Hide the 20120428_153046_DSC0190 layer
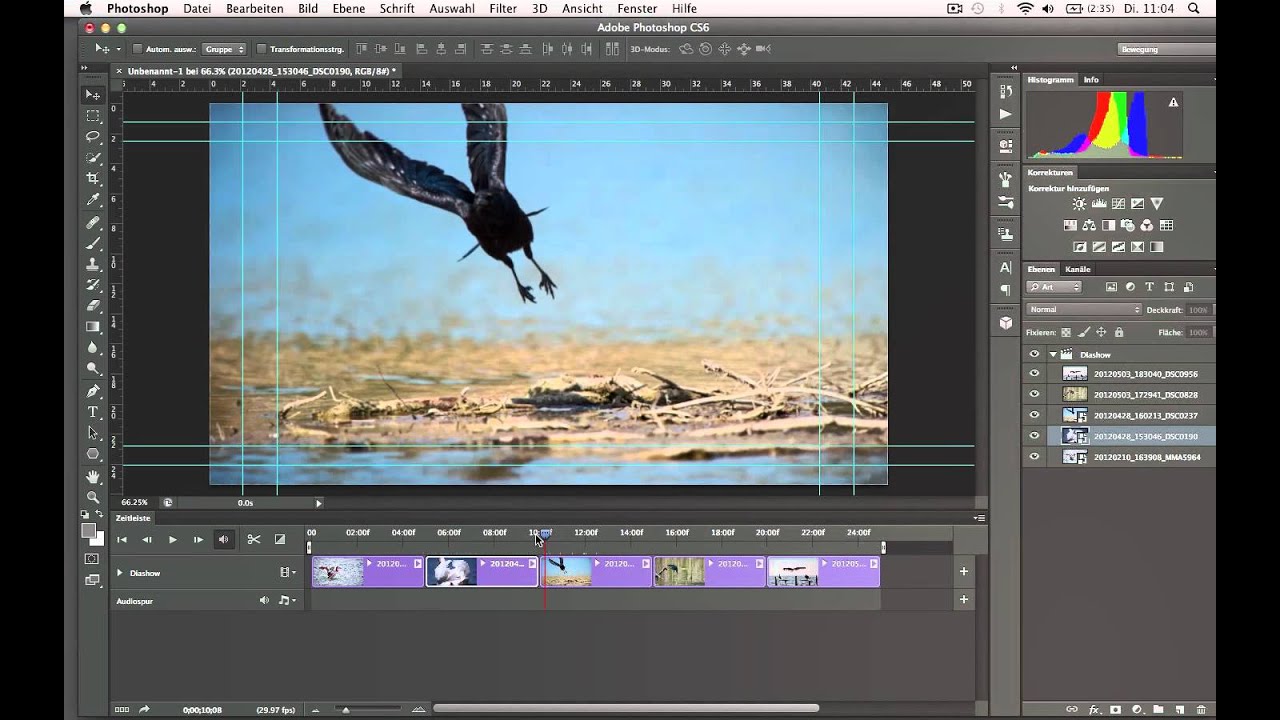1280x720 pixels. [1034, 436]
